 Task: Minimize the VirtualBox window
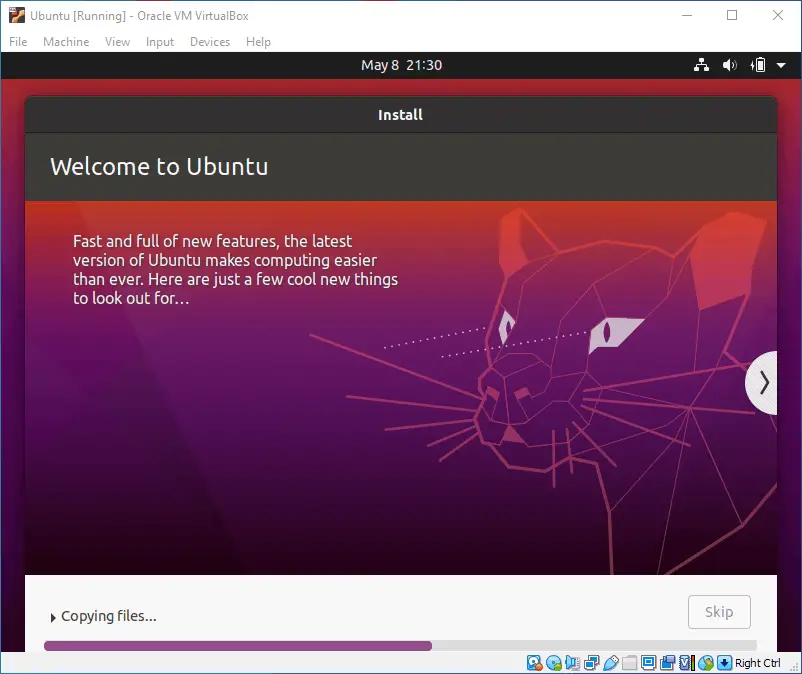click(x=687, y=15)
